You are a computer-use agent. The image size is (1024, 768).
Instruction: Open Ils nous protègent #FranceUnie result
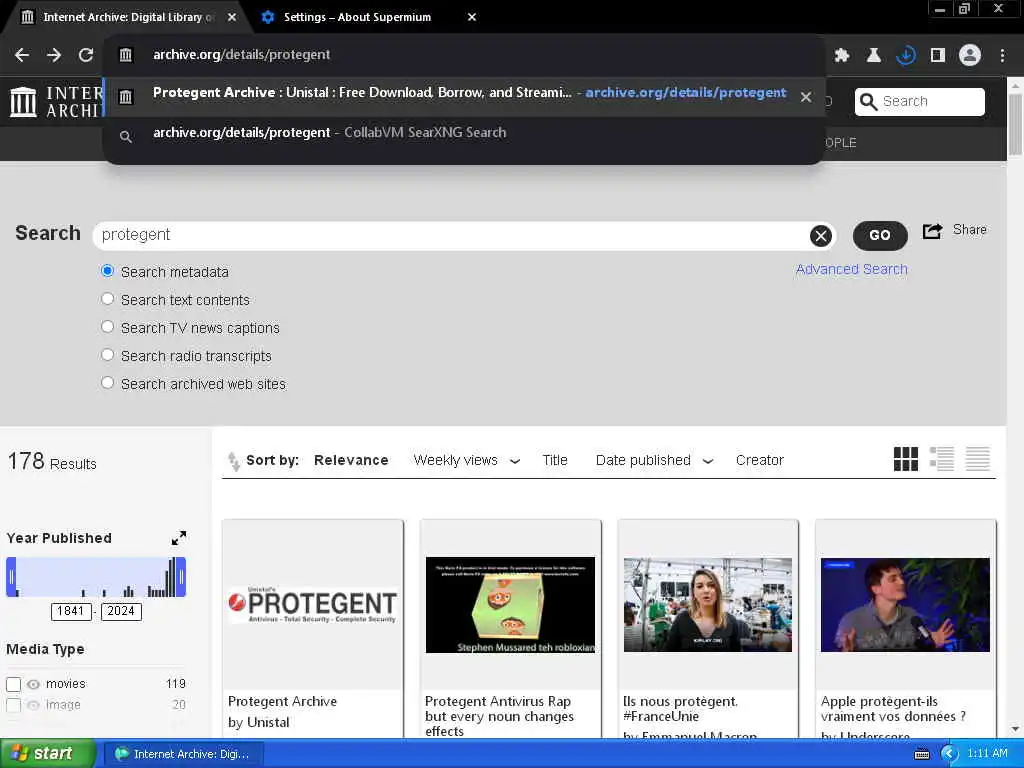pyautogui.click(x=680, y=709)
